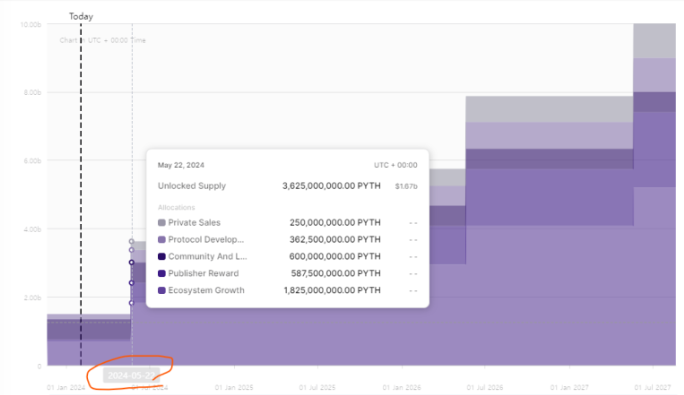Screen dimensions: 684x395
Task: Click the '$1.67b' value in the tooltip
Action: [x=406, y=186]
